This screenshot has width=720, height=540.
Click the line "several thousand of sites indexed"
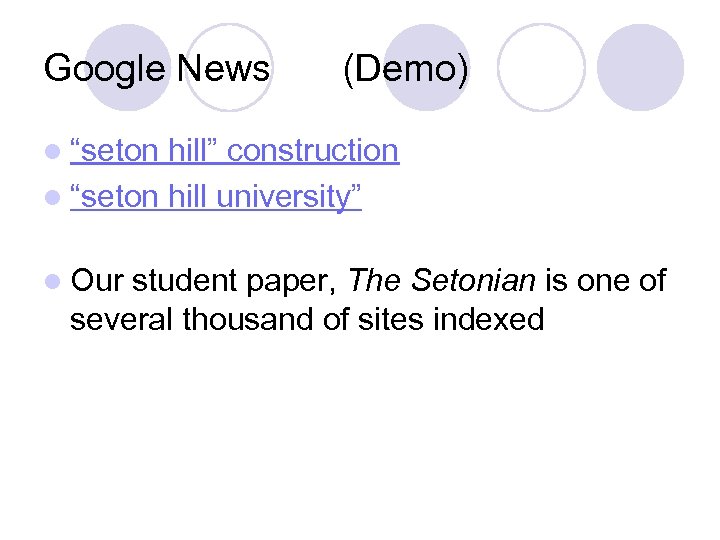pyautogui.click(x=307, y=320)
